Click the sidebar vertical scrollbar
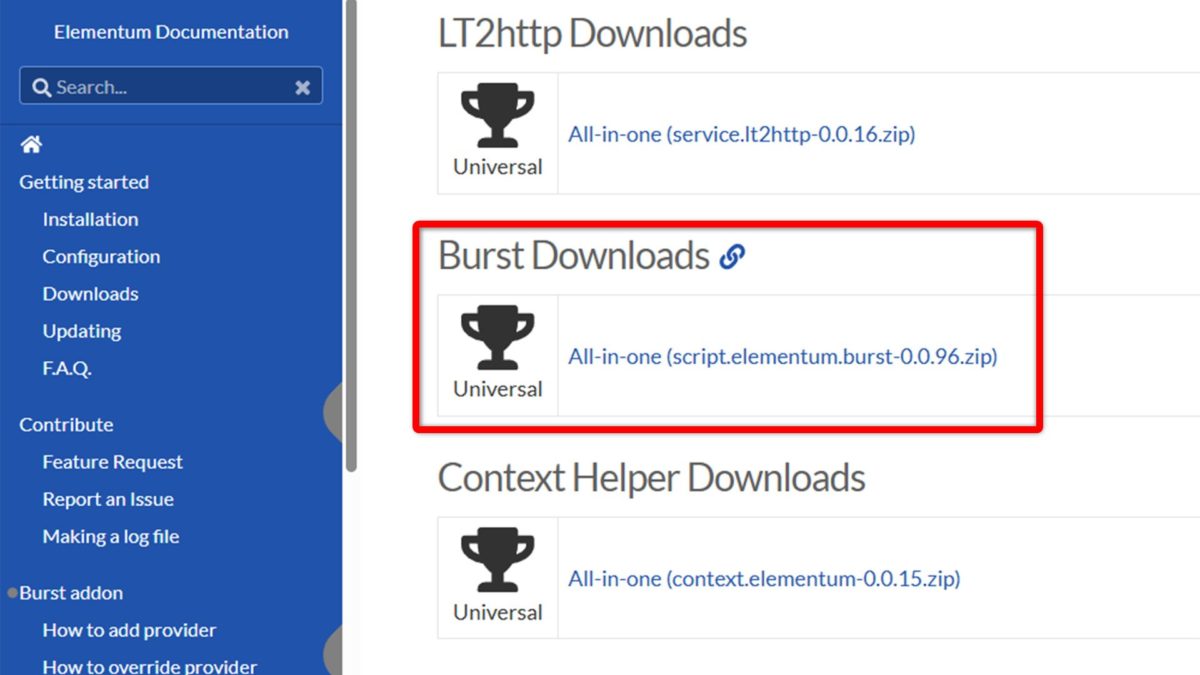1200x675 pixels. click(x=351, y=235)
